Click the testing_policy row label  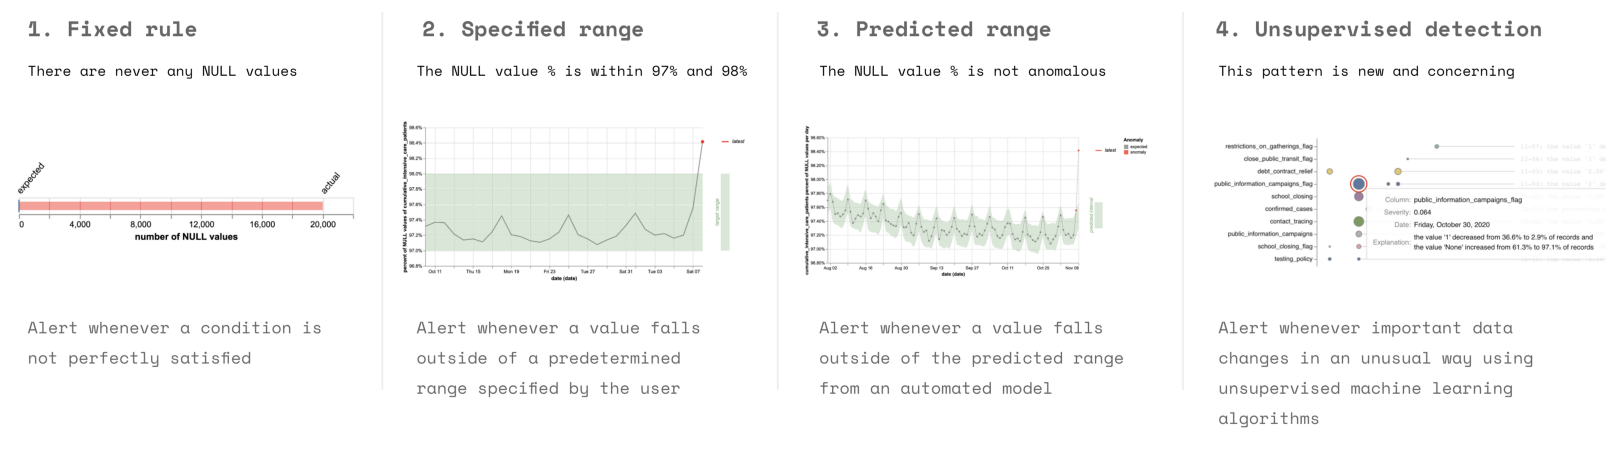pyautogui.click(x=1293, y=259)
